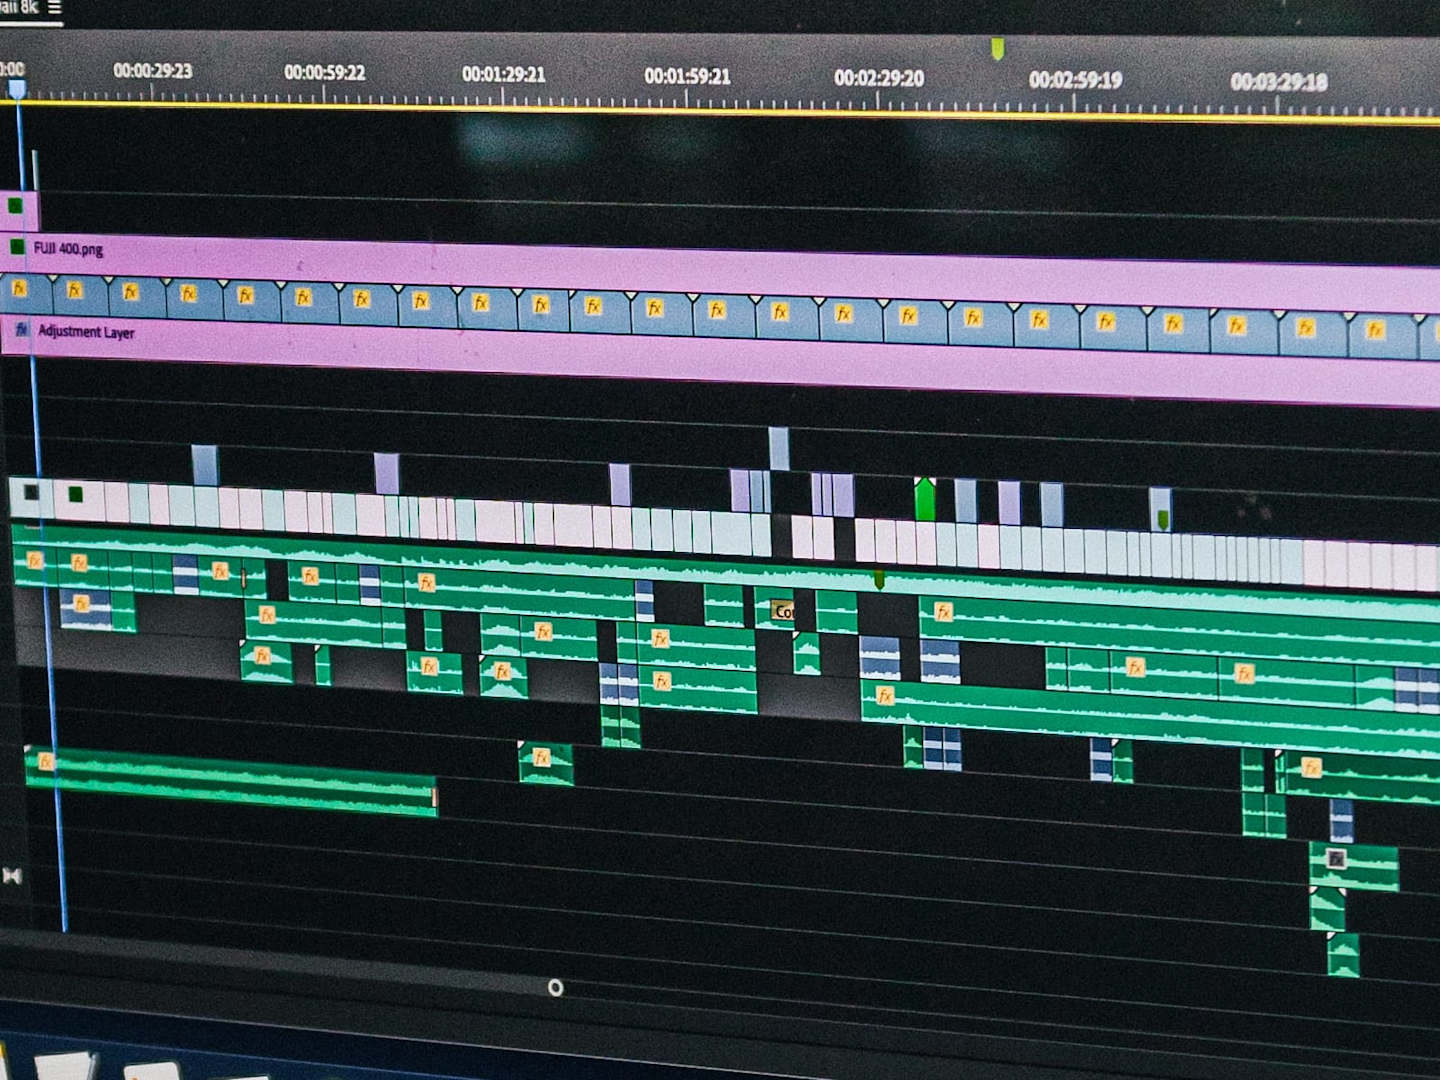Jump to timecode 00:03:29:18 on the ruler

pyautogui.click(x=1279, y=82)
